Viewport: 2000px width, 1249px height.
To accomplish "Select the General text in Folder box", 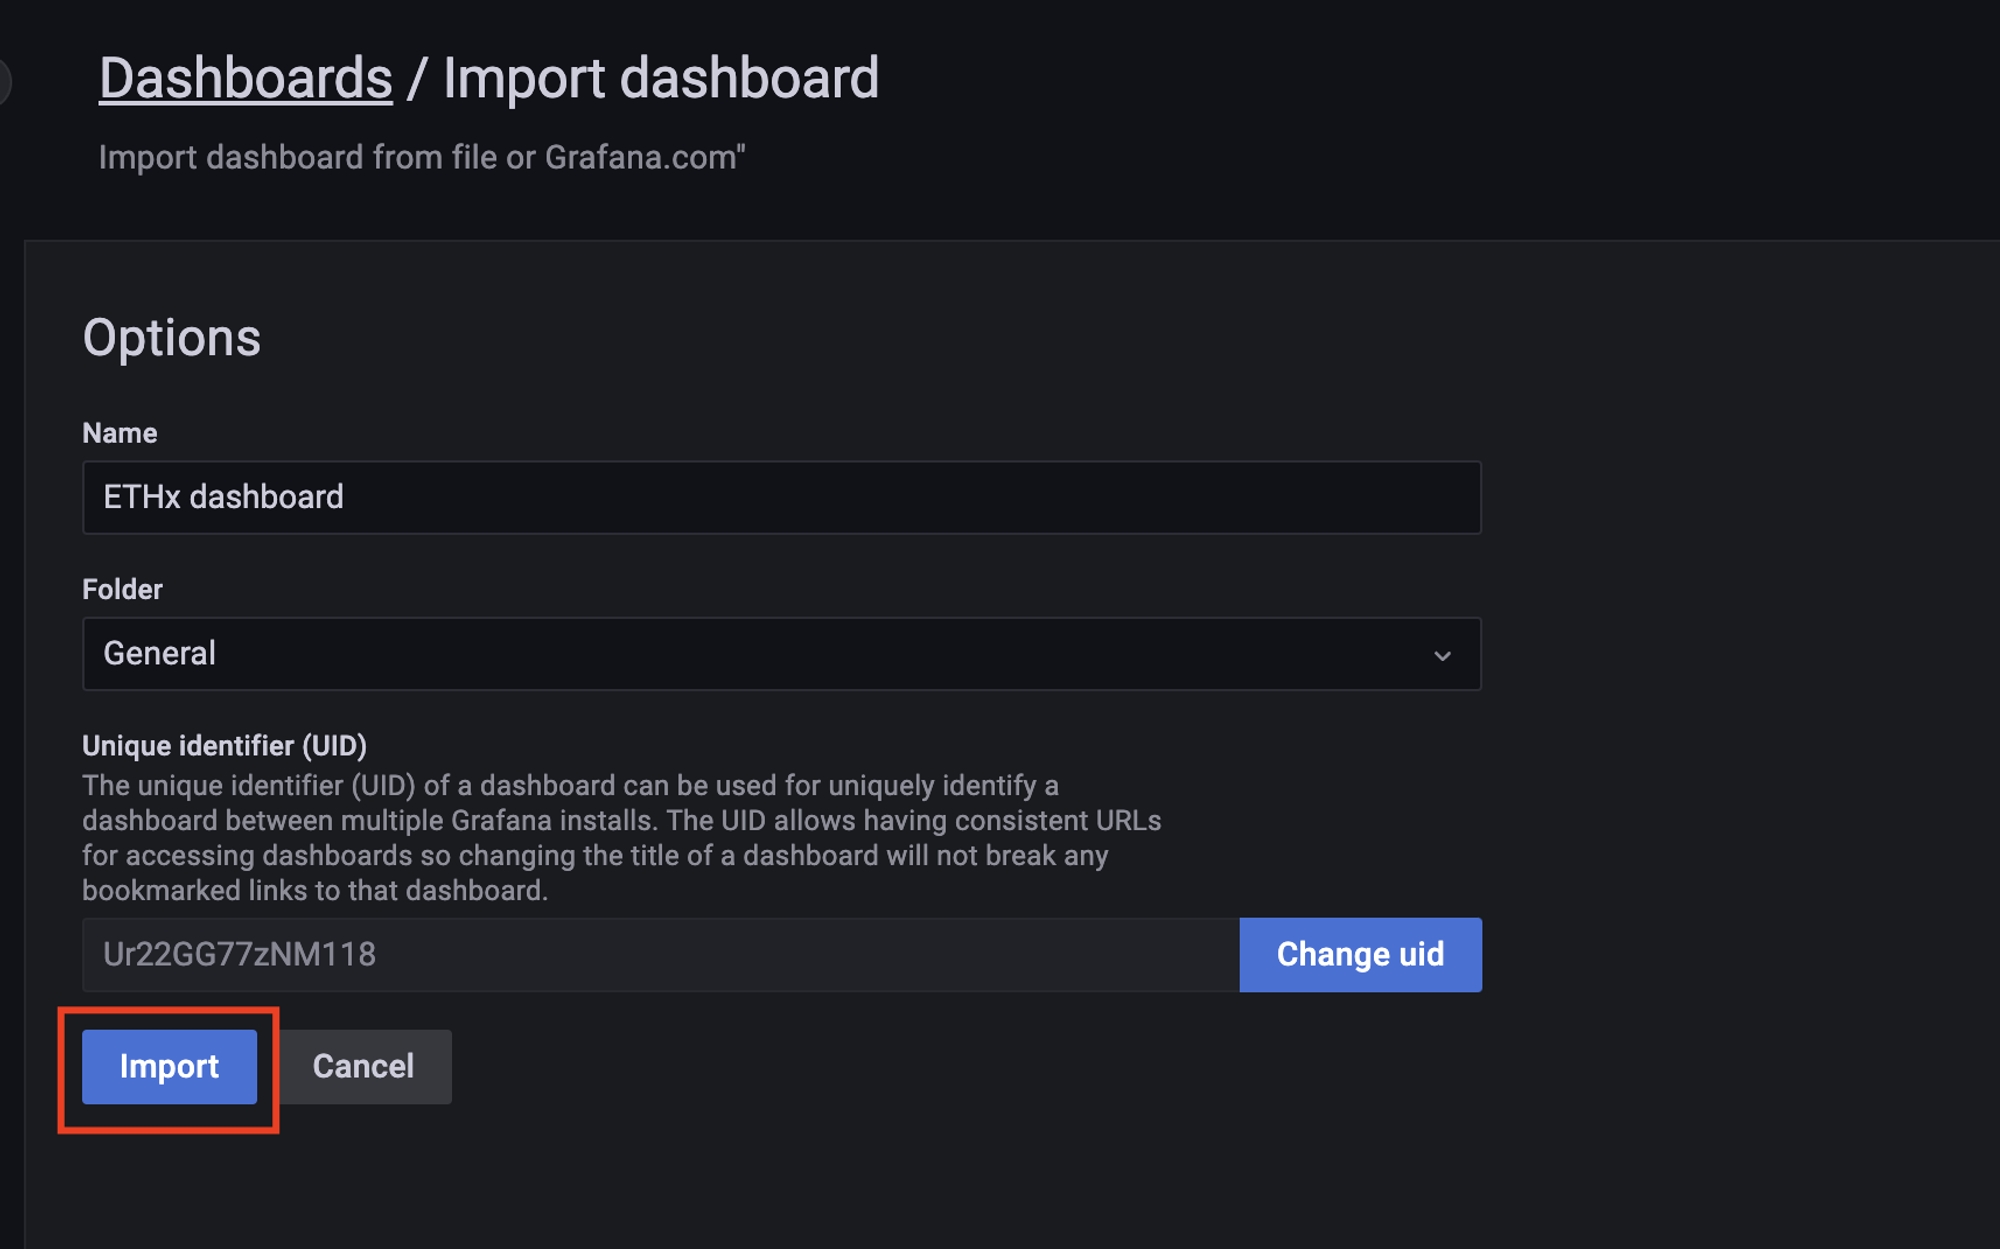I will (159, 653).
